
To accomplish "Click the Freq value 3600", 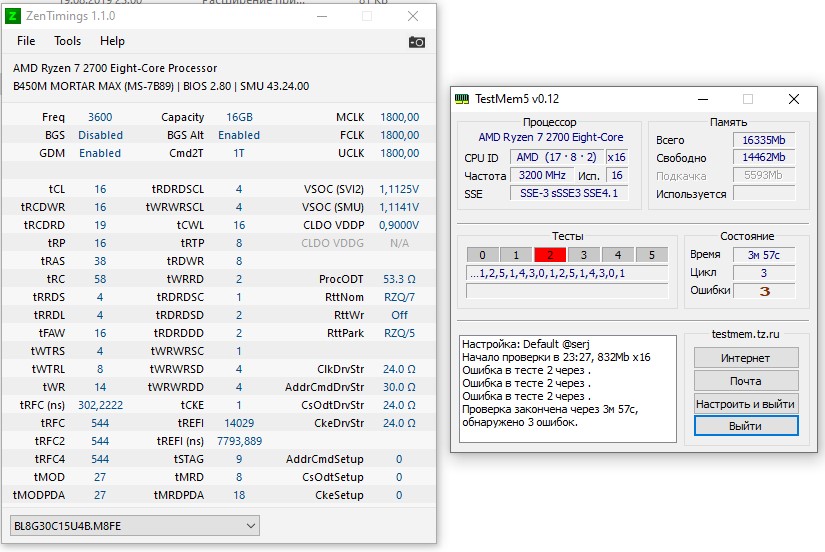I will tap(100, 117).
